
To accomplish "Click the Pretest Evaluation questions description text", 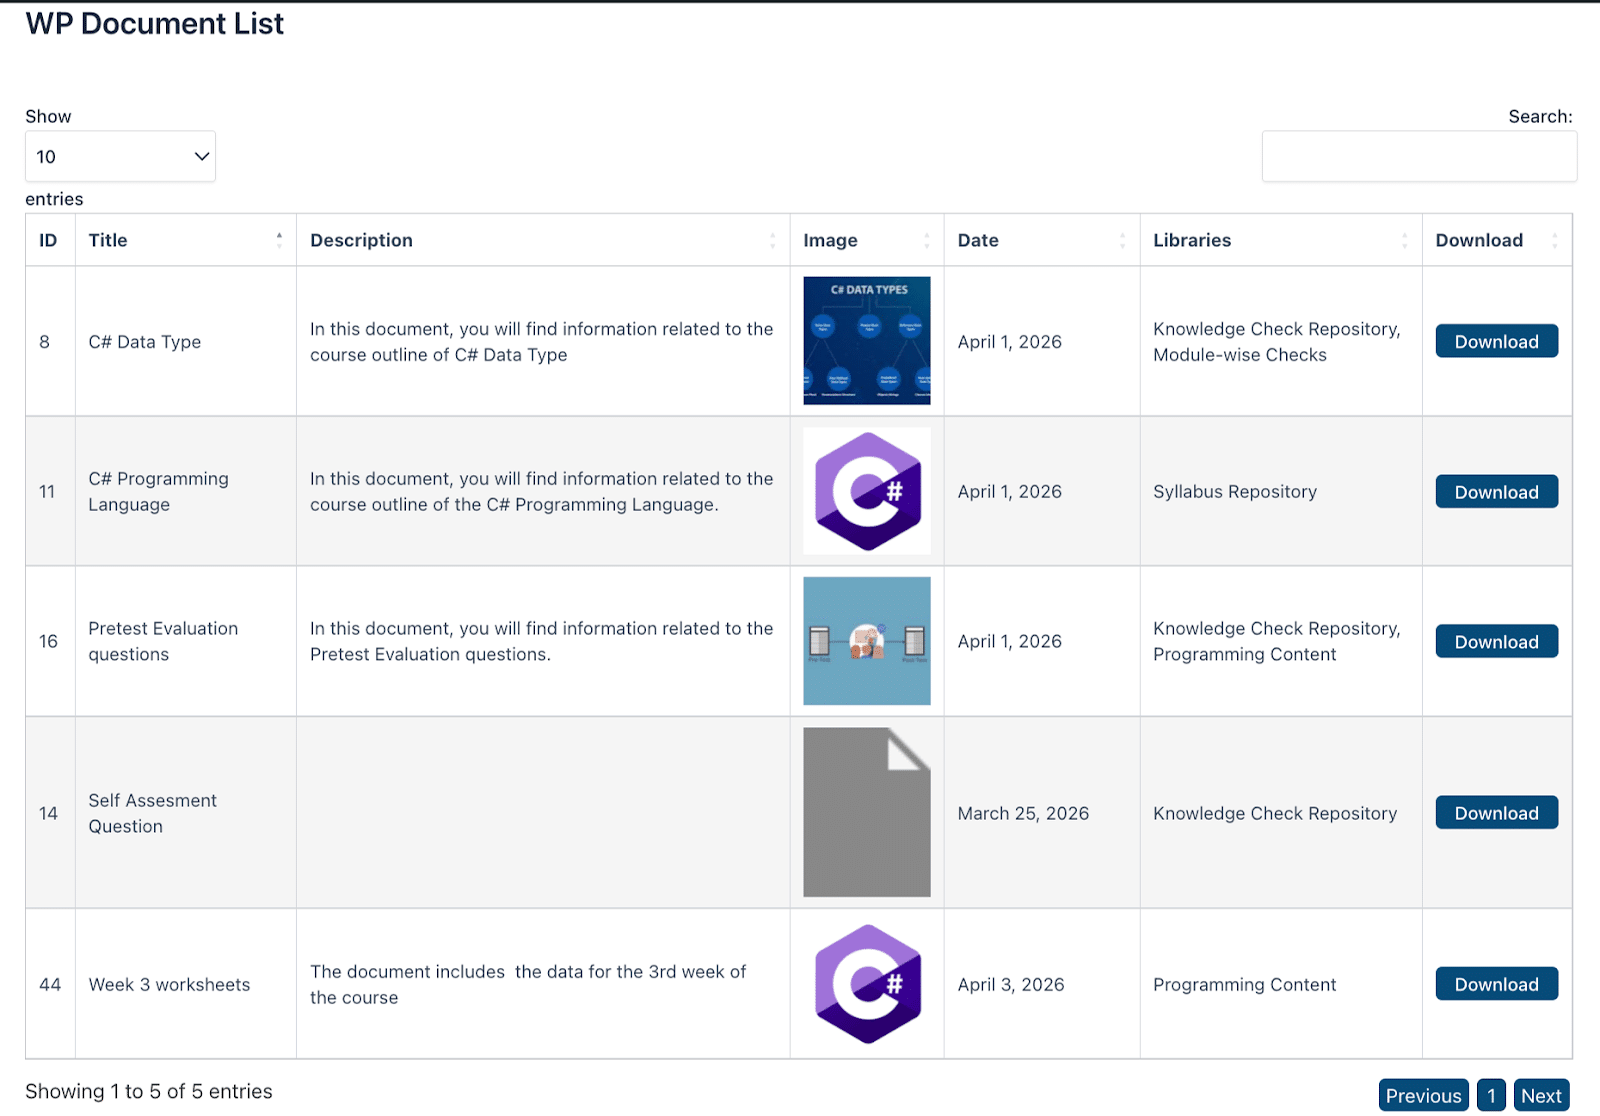I will (x=541, y=641).
